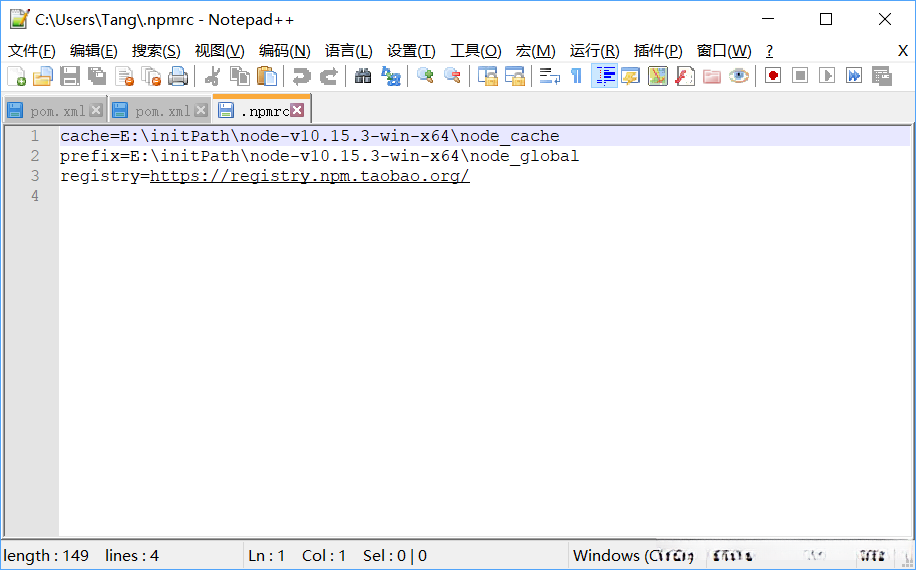Zoom in using the magnifier plus icon
The width and height of the screenshot is (916, 570).
(x=425, y=76)
